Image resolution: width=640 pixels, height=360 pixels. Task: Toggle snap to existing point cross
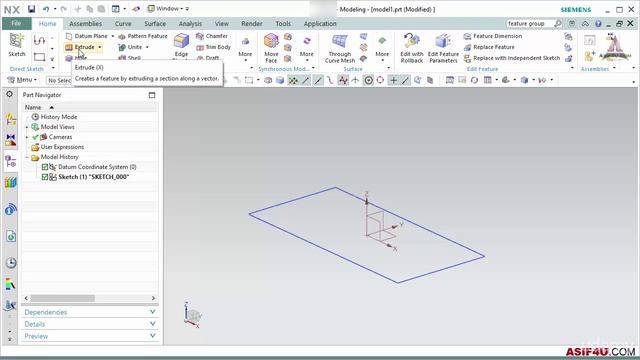point(393,80)
